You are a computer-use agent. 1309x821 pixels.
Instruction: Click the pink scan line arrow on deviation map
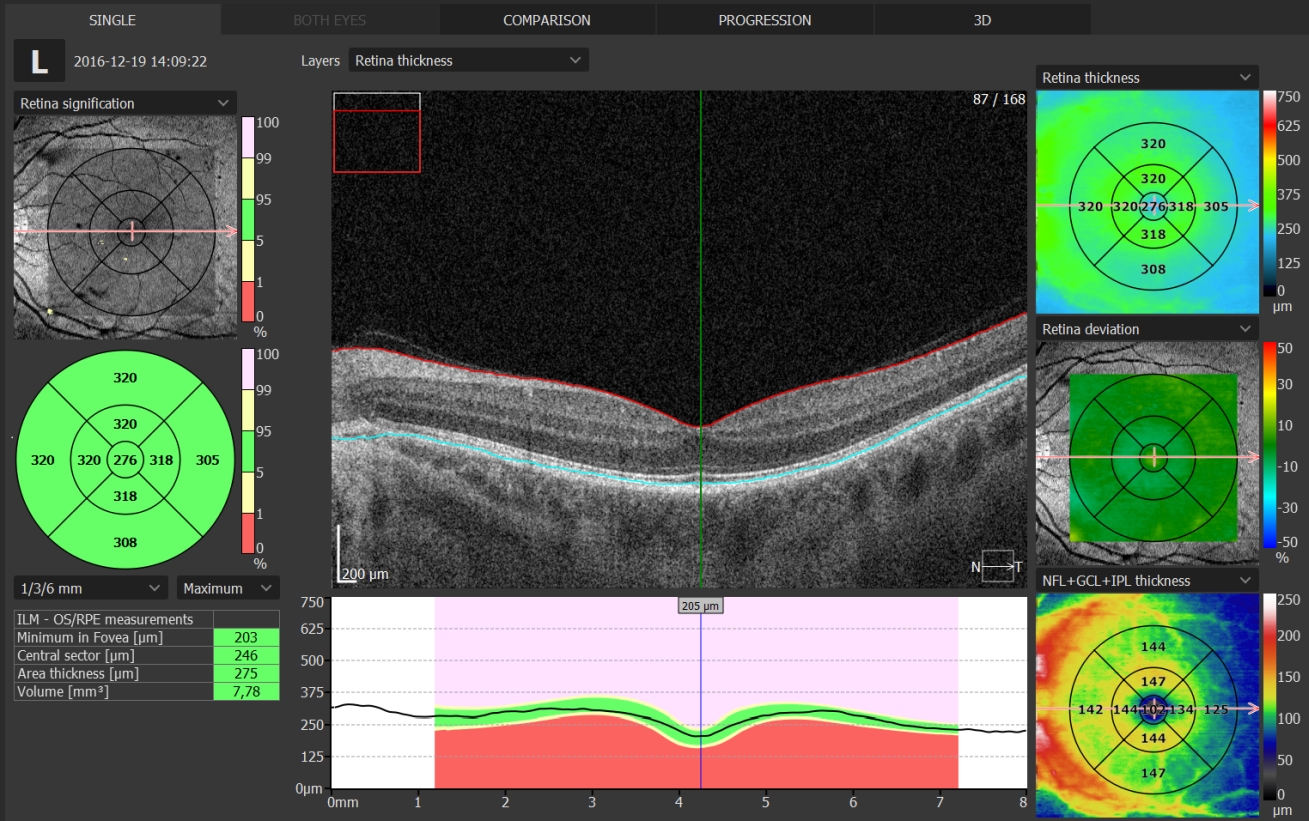coord(1148,457)
